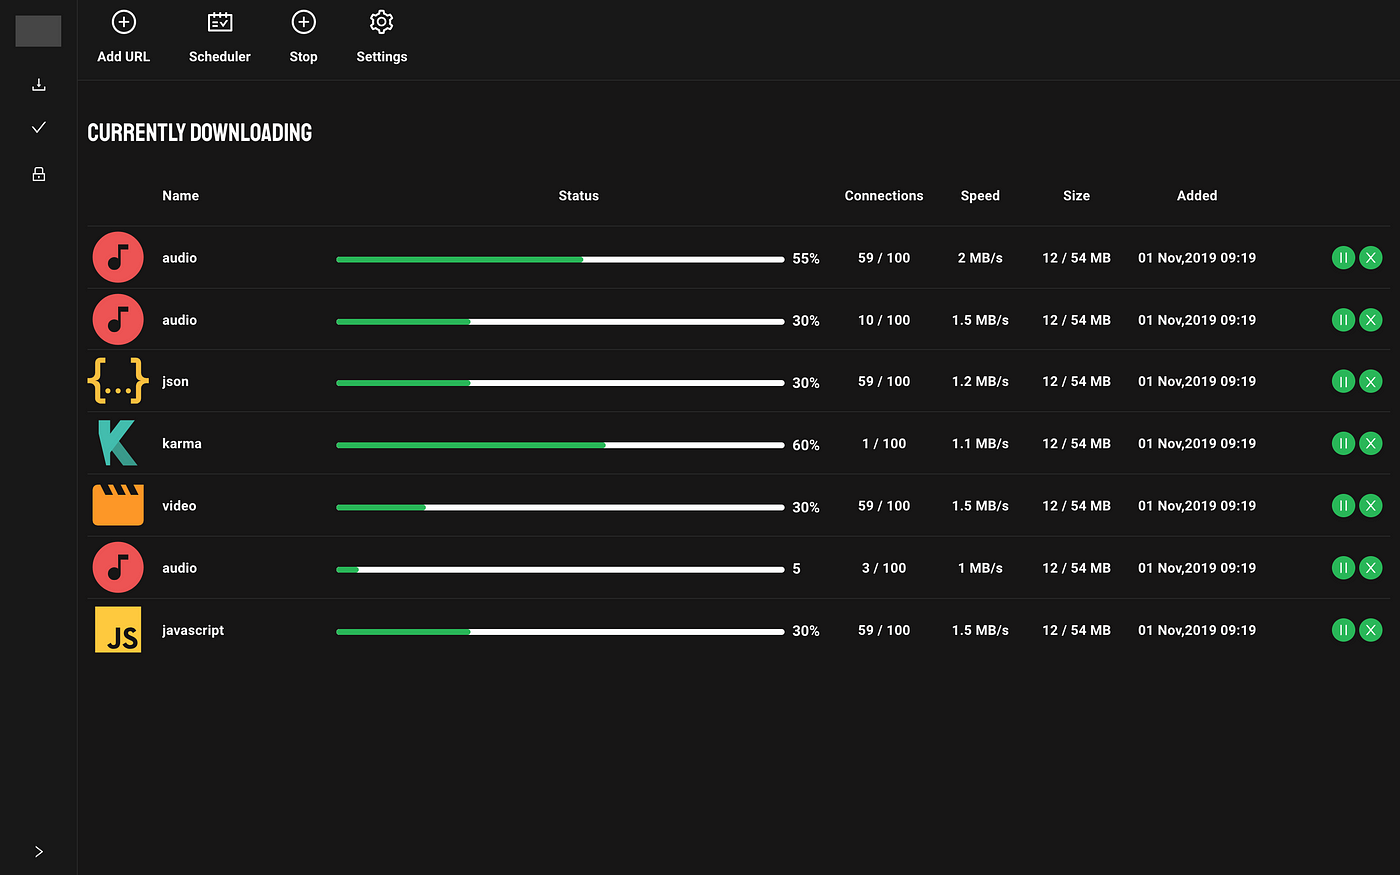The width and height of the screenshot is (1400, 875).
Task: Open the Scheduler
Action: coord(220,38)
